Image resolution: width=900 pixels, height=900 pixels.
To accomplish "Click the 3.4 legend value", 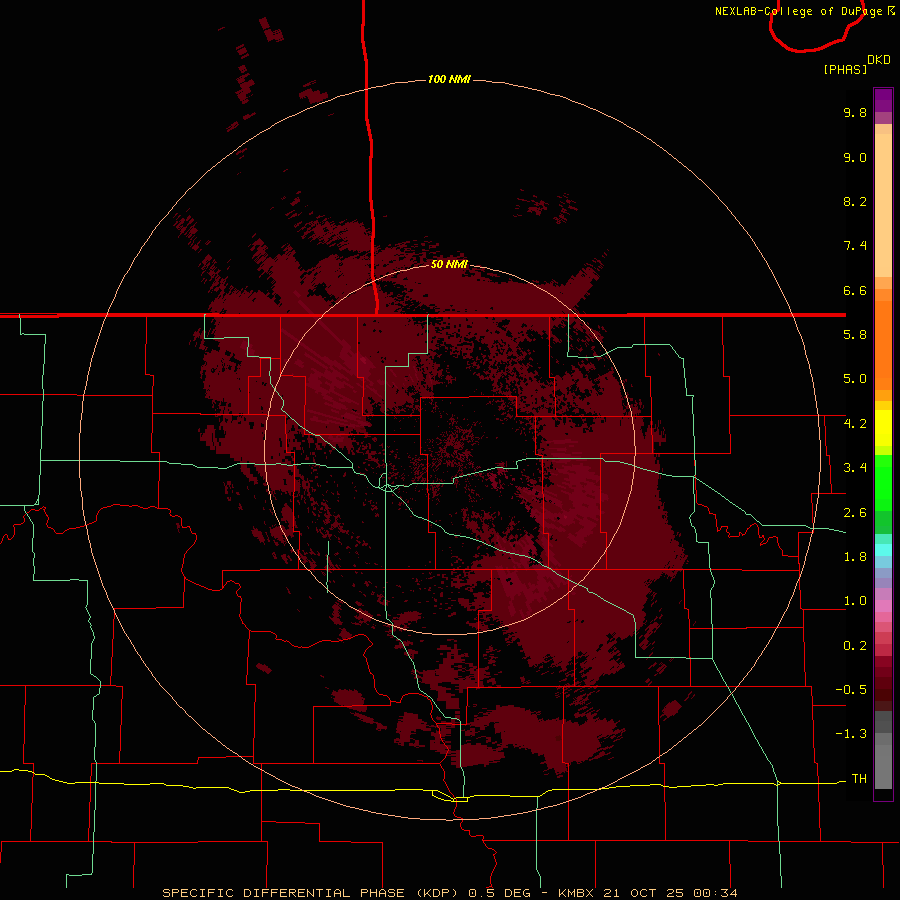I will [x=855, y=468].
